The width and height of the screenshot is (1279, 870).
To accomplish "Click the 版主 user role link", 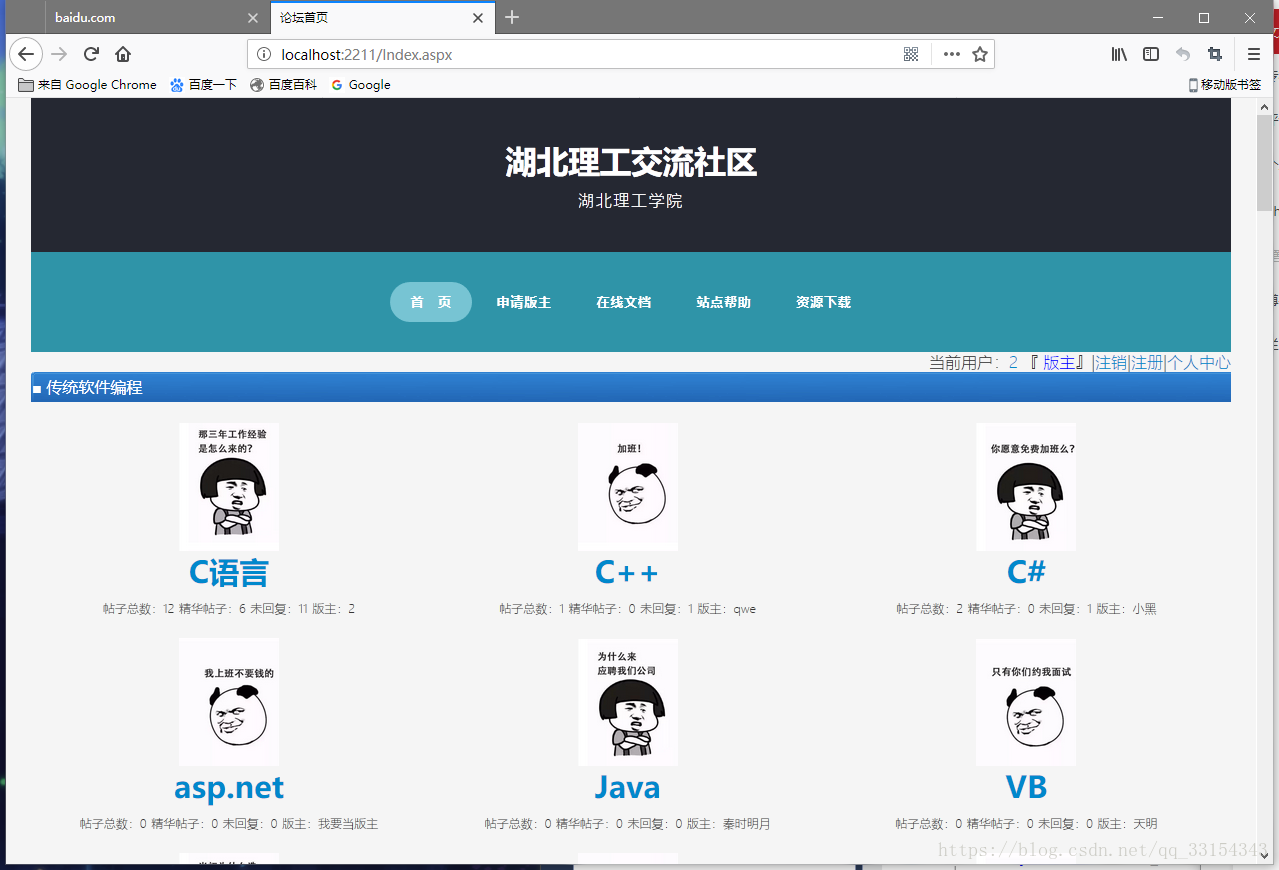I will (1059, 363).
